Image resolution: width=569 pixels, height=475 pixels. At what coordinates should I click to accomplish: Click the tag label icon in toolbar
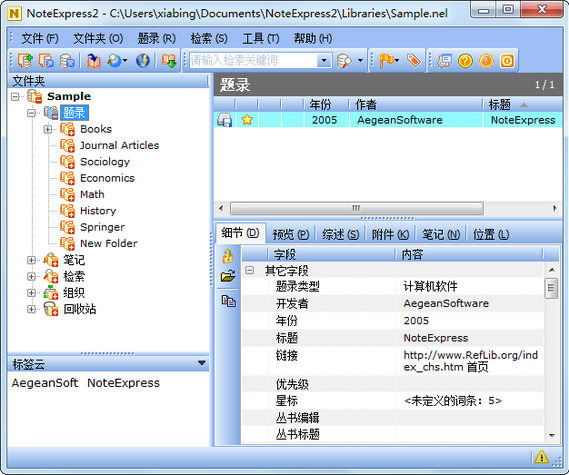414,61
